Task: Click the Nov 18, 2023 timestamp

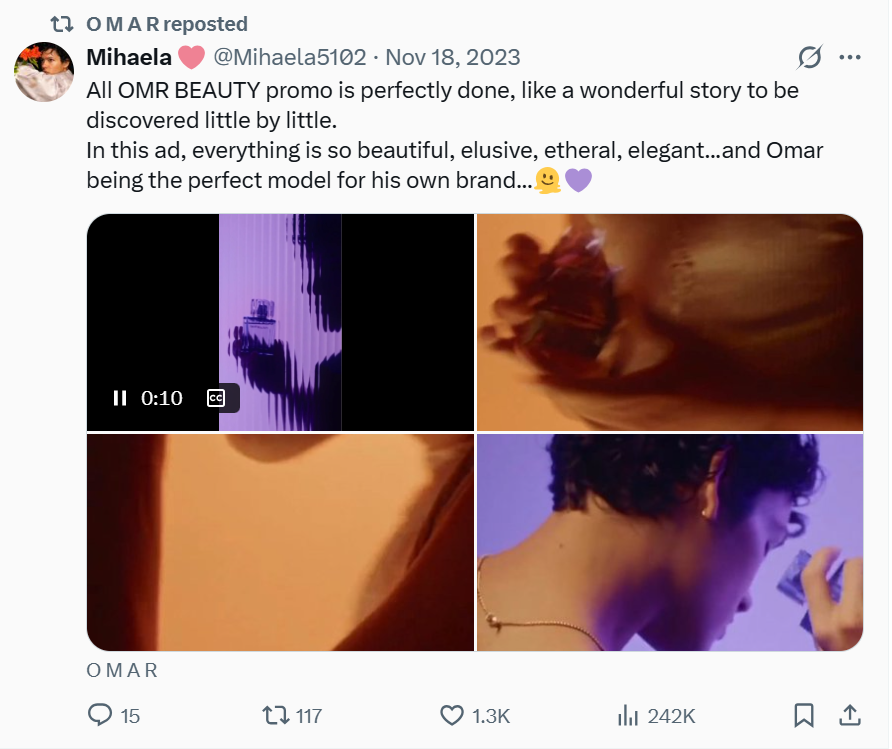Action: (x=452, y=57)
